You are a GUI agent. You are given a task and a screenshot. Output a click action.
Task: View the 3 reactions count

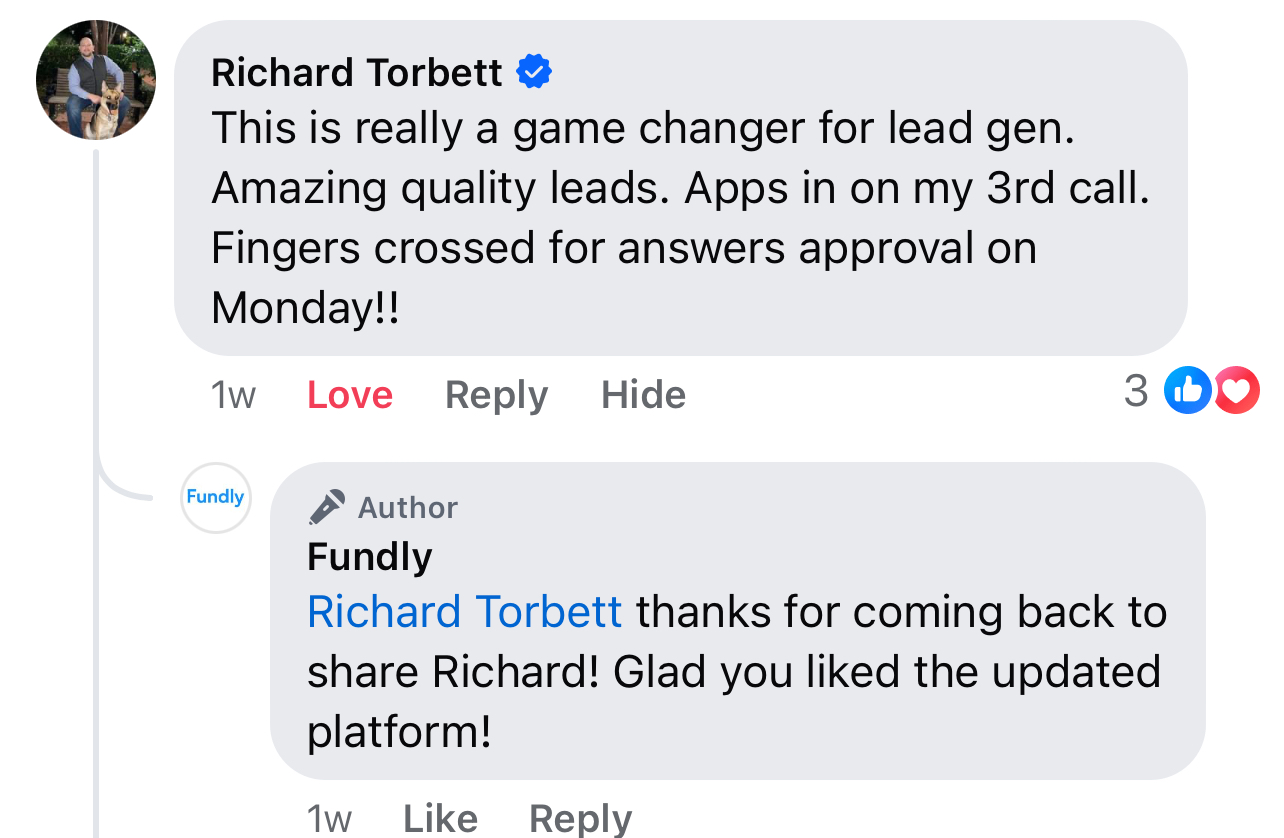(x=1136, y=390)
